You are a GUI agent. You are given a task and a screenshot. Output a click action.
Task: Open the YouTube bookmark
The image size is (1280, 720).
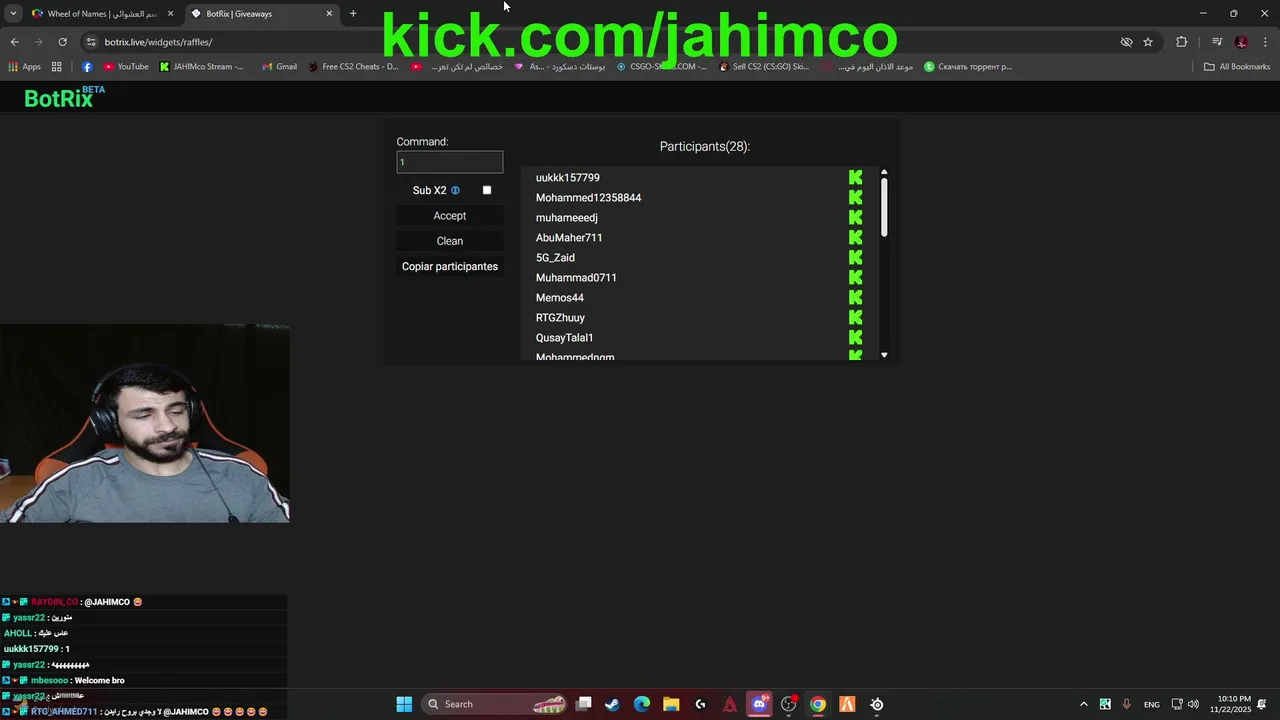(x=126, y=67)
